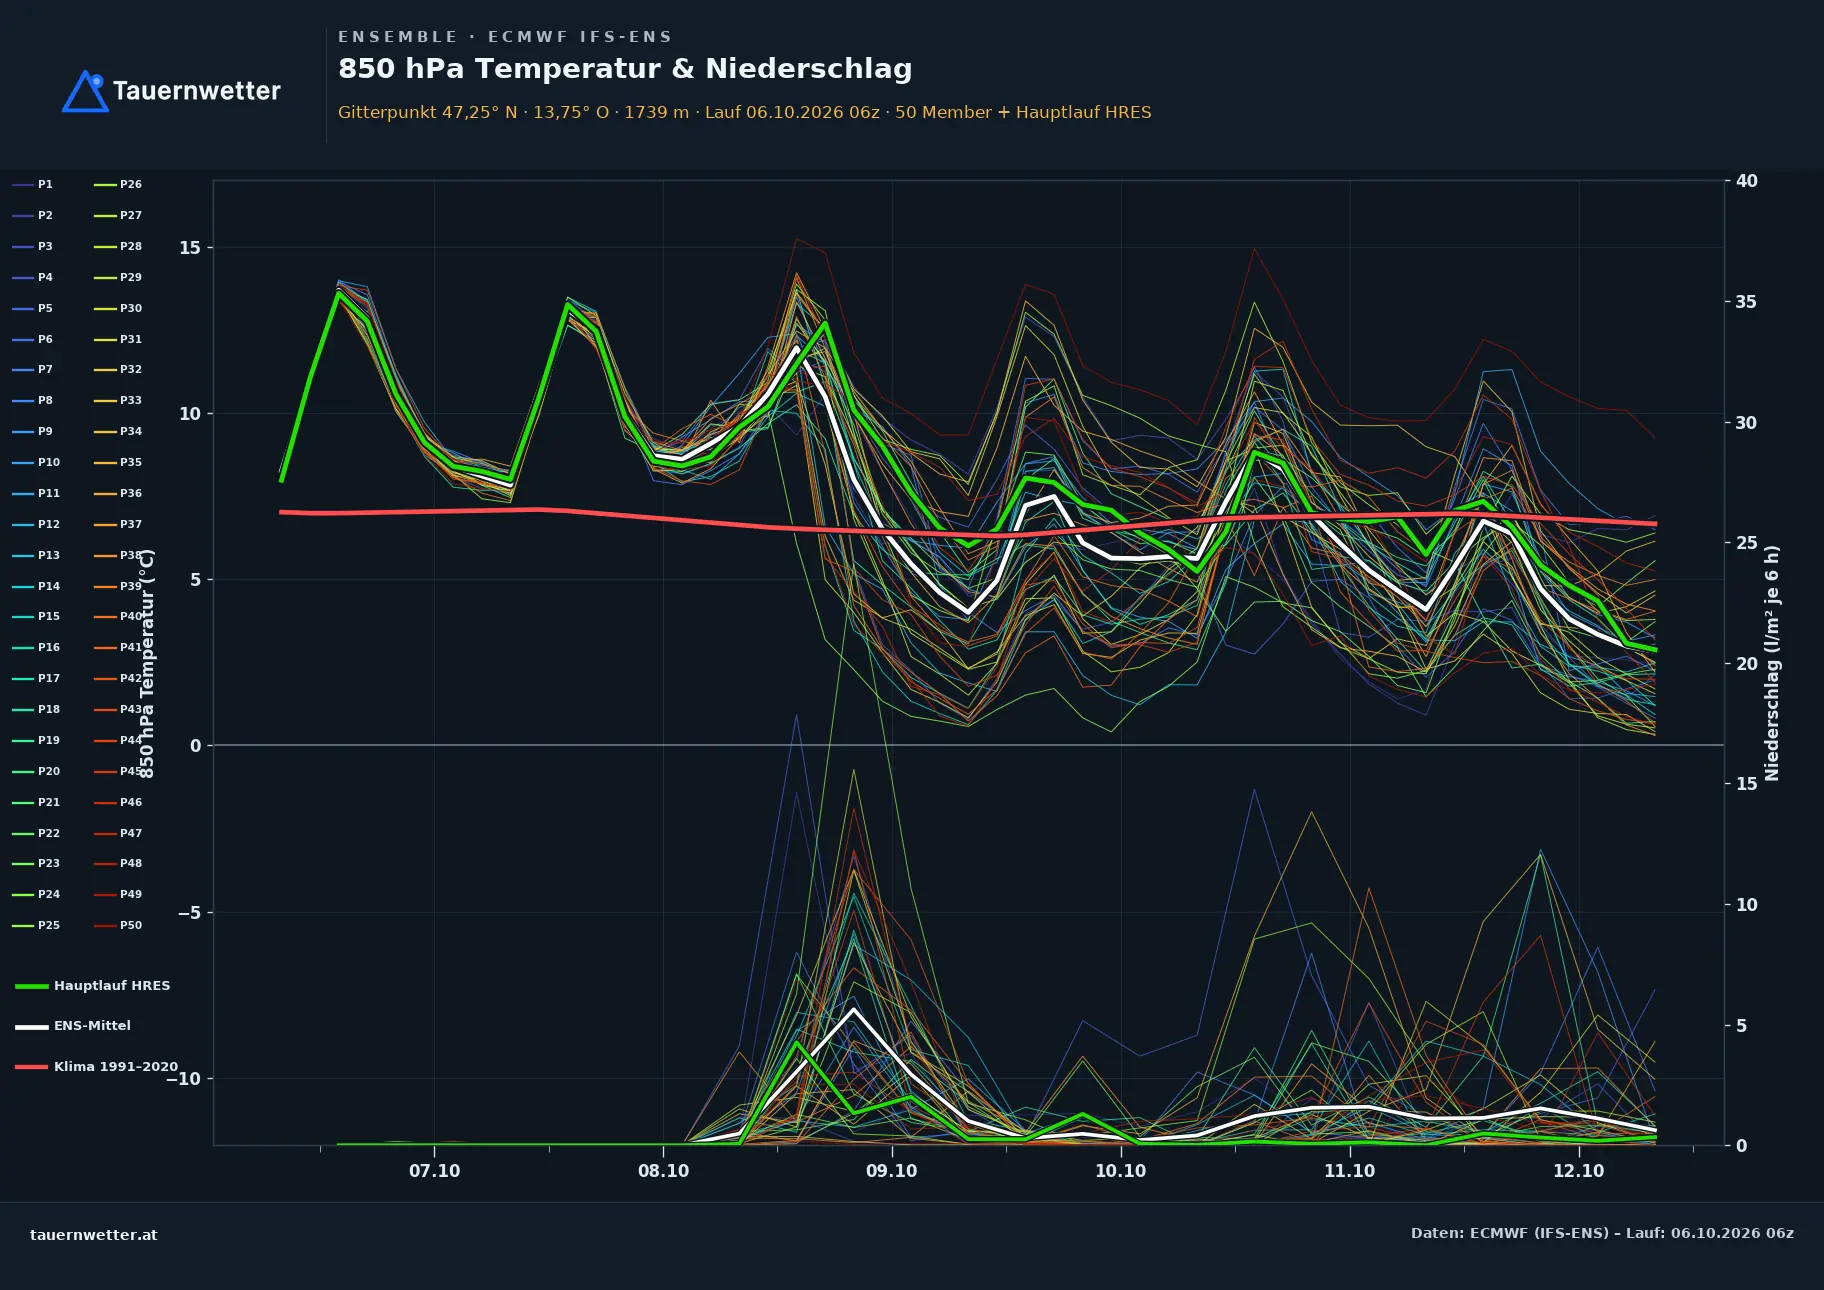
Task: Click the 850 hPa Temperatur axis title
Action: point(147,663)
